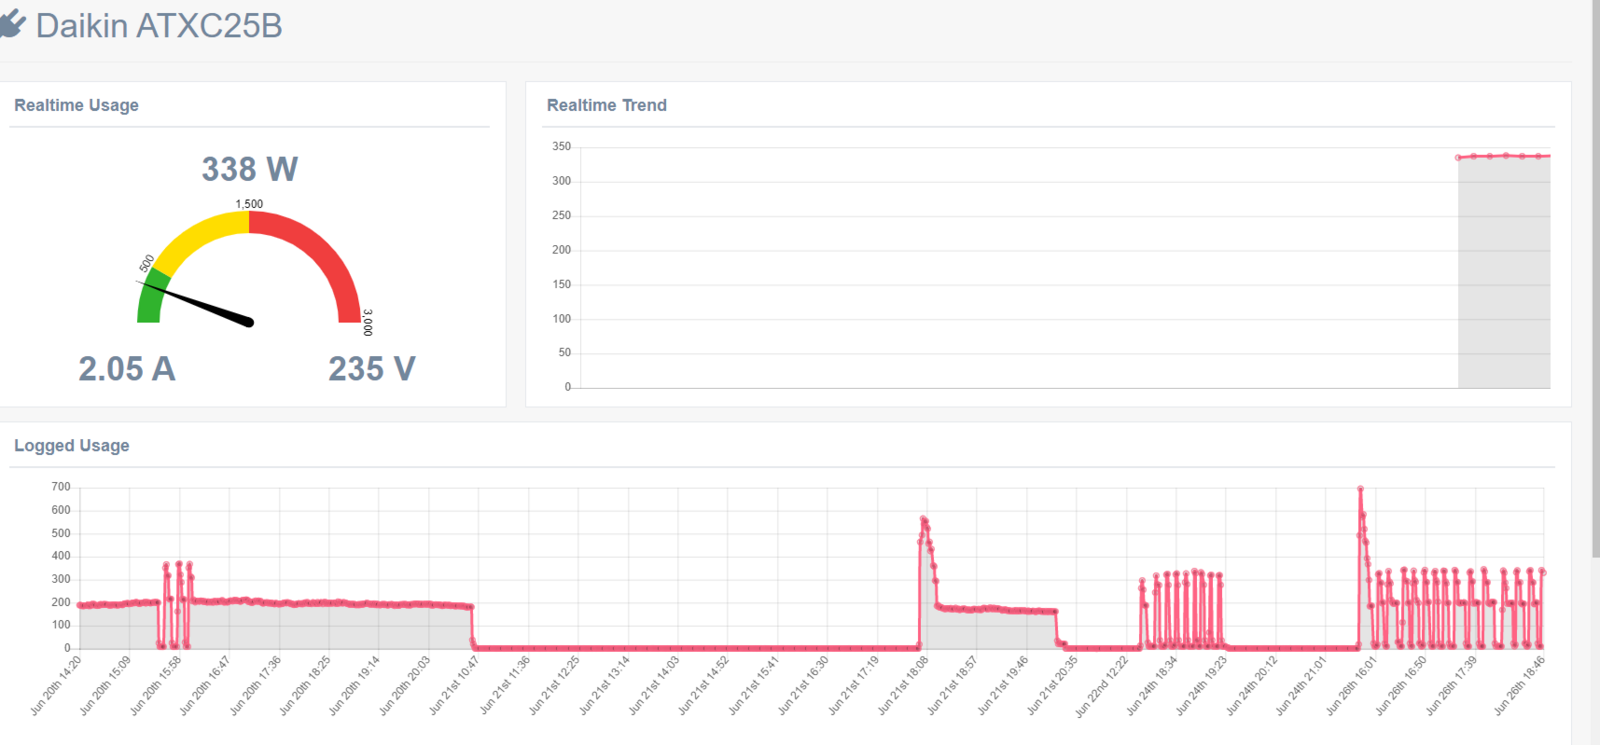
Task: Click the 235 V voltage reading
Action: click(372, 369)
